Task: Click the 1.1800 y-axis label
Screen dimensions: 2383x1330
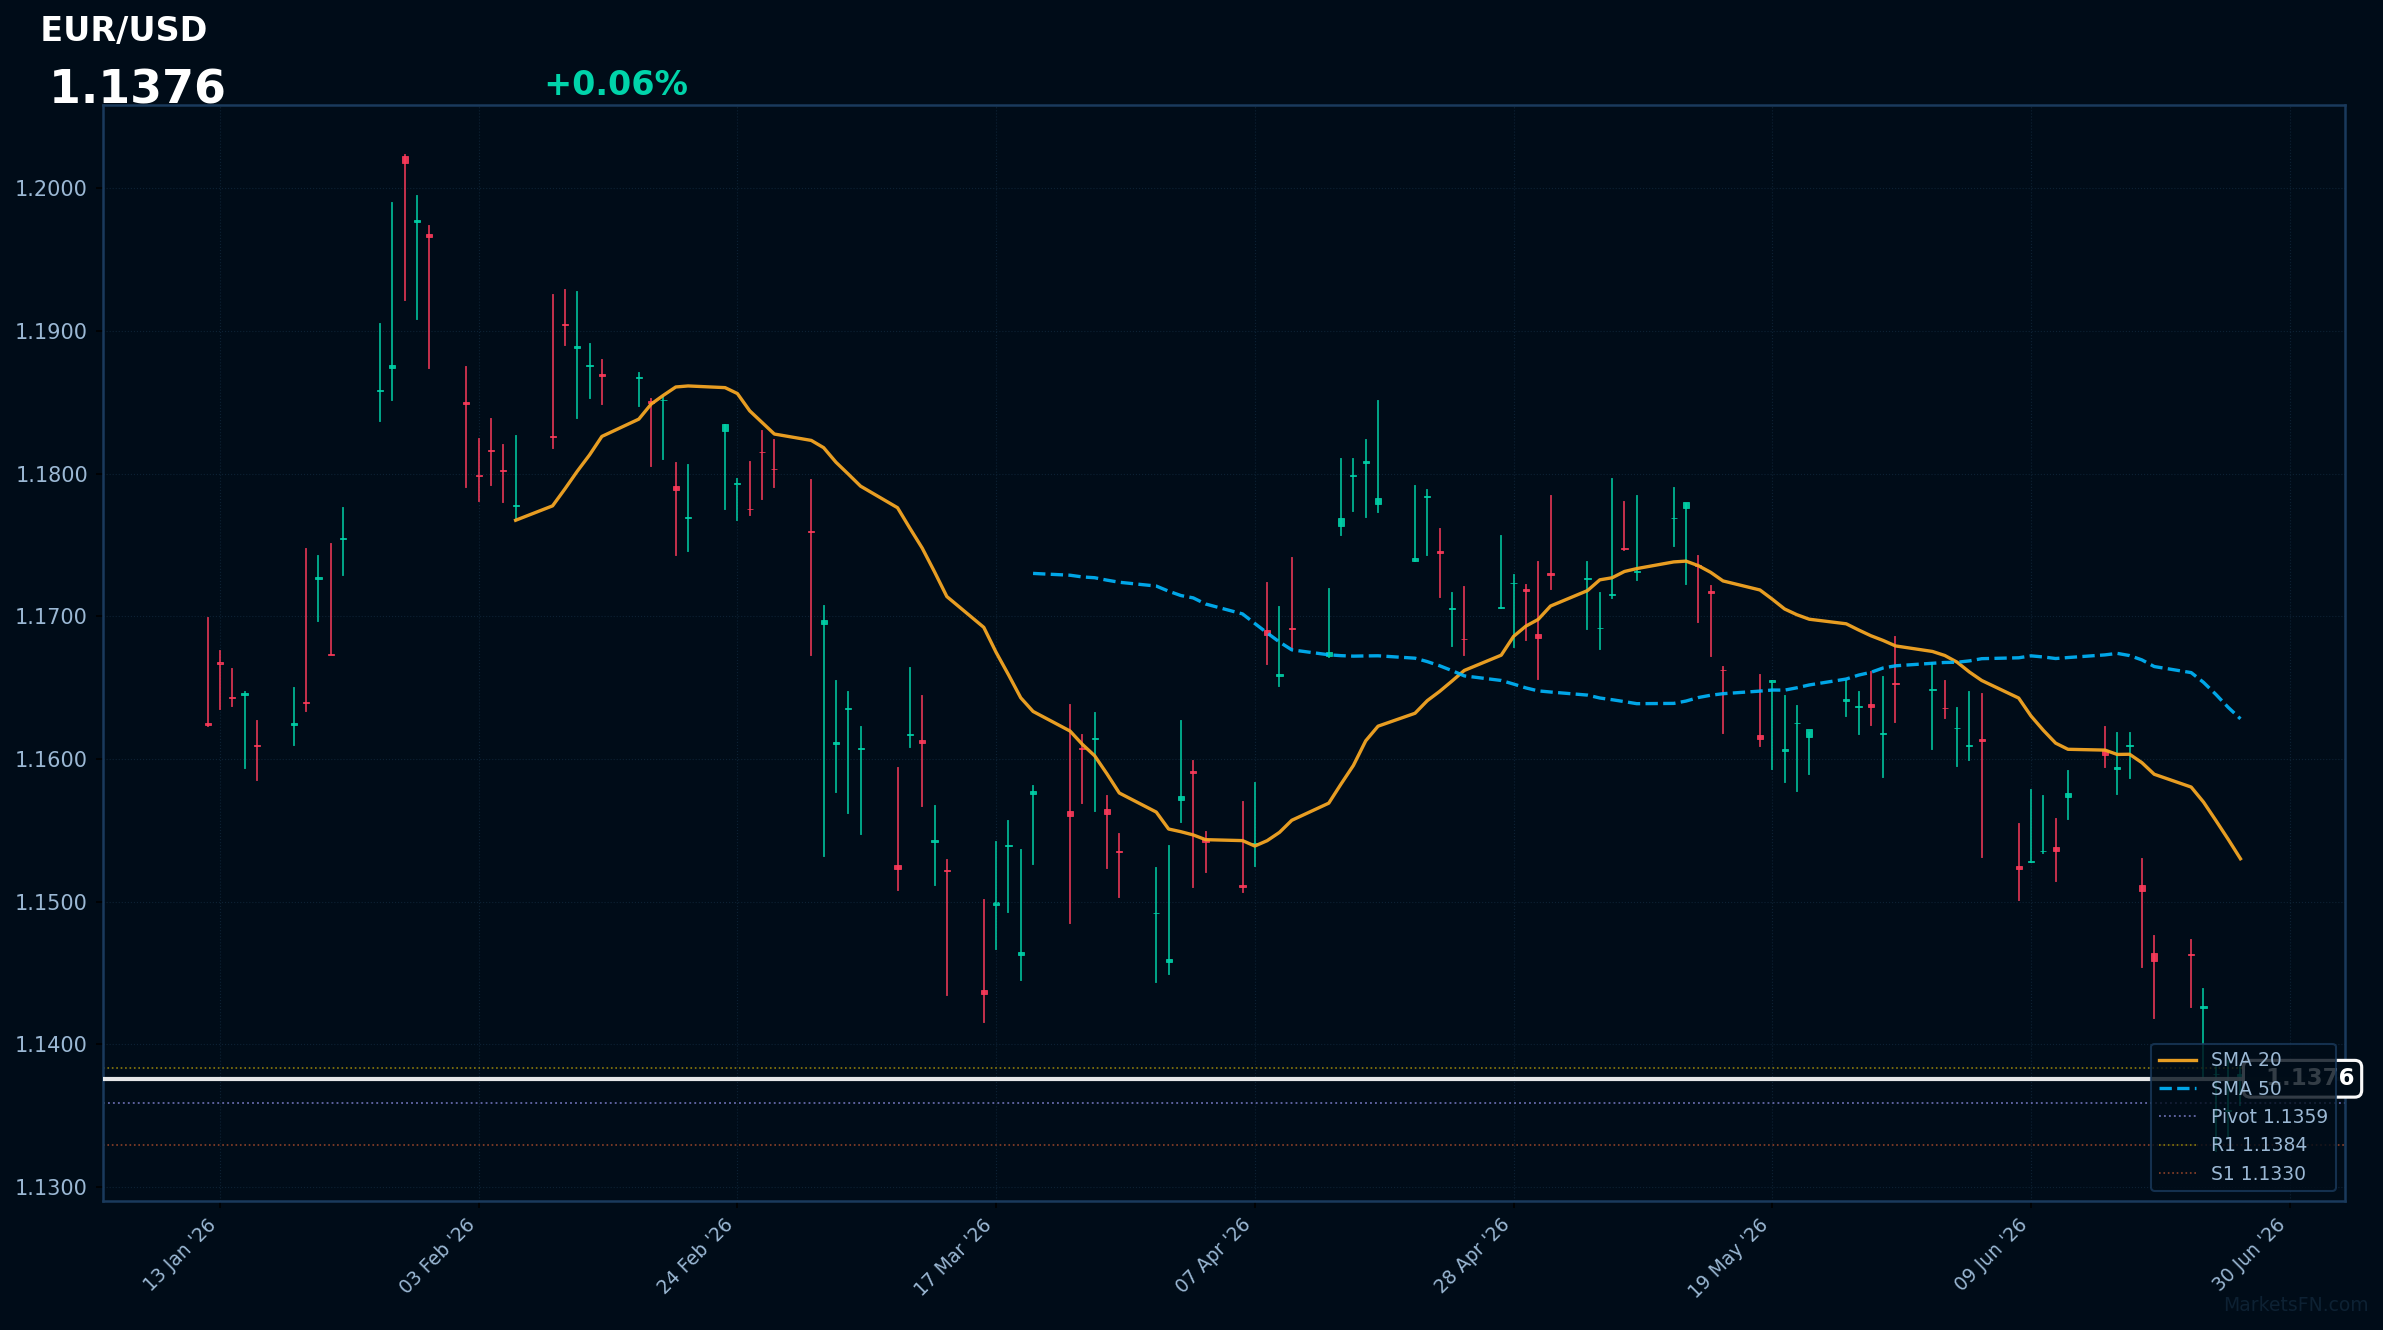Action: 51,475
